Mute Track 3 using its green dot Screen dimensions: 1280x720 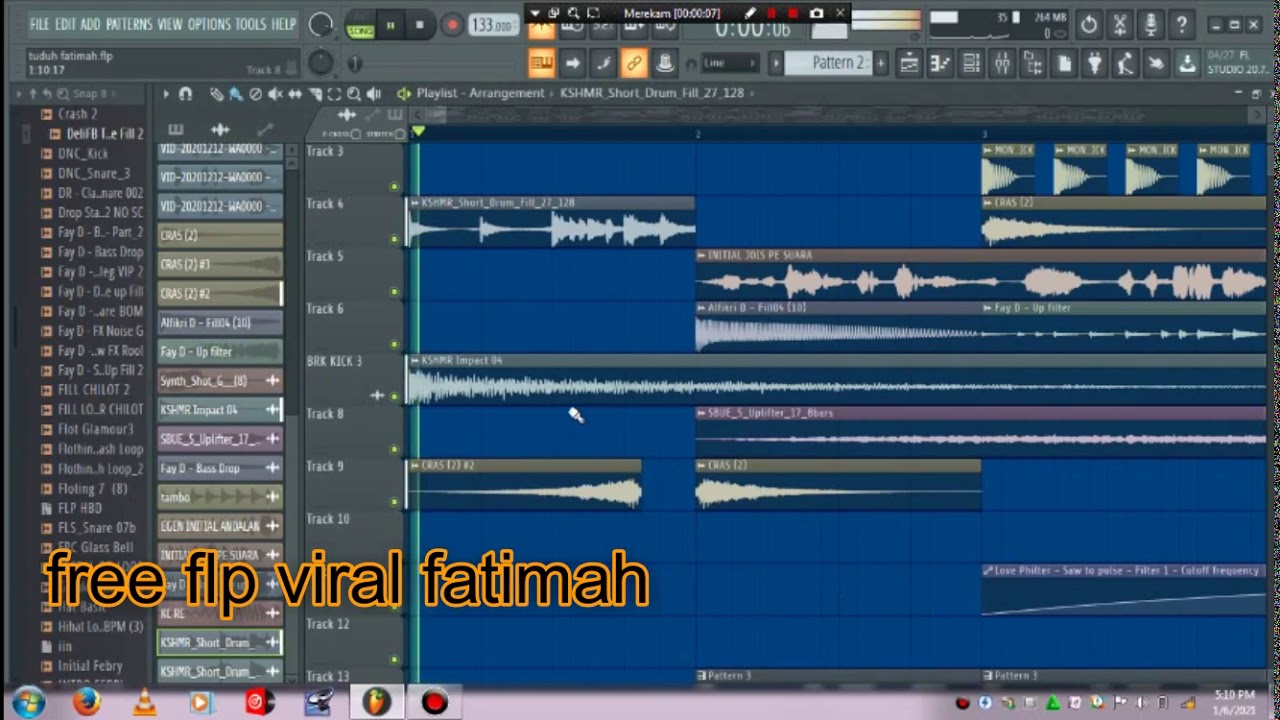pos(394,187)
